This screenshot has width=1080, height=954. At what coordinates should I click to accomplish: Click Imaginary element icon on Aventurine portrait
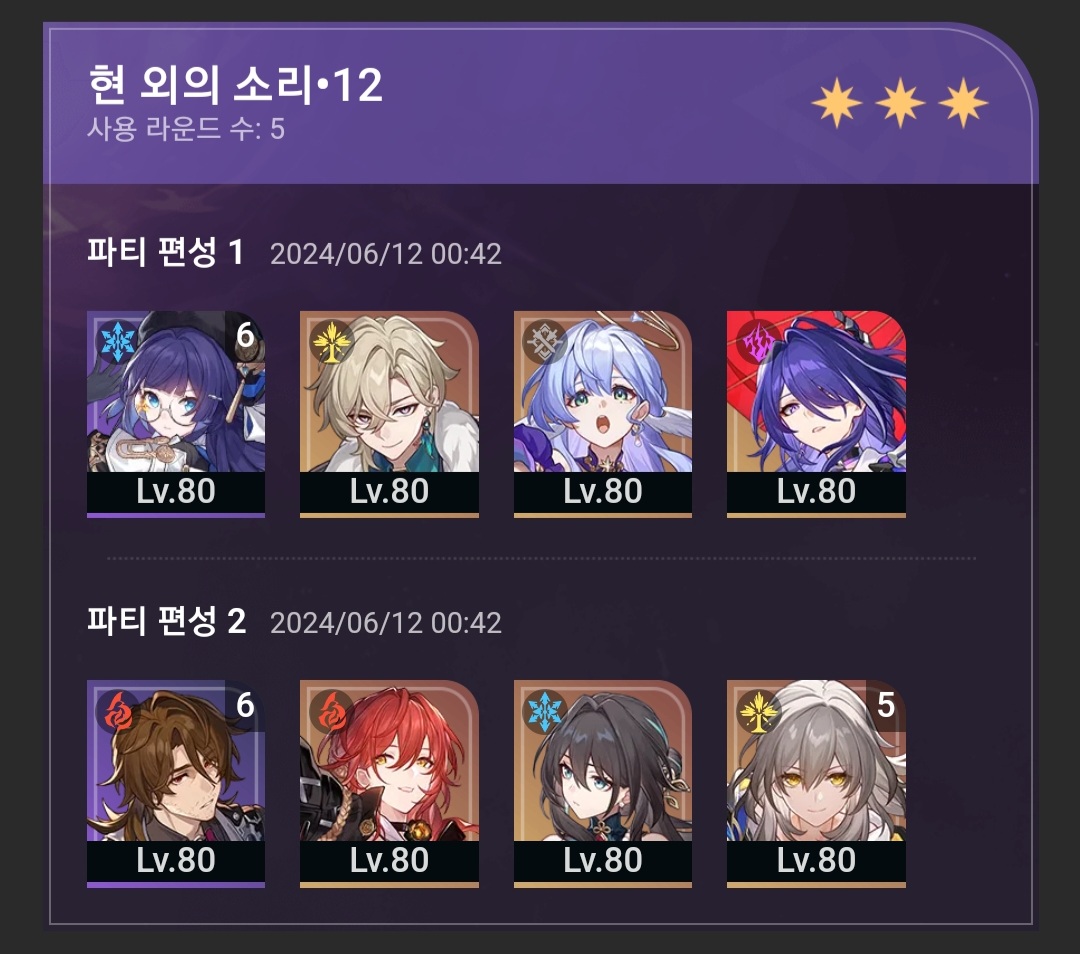[x=331, y=342]
